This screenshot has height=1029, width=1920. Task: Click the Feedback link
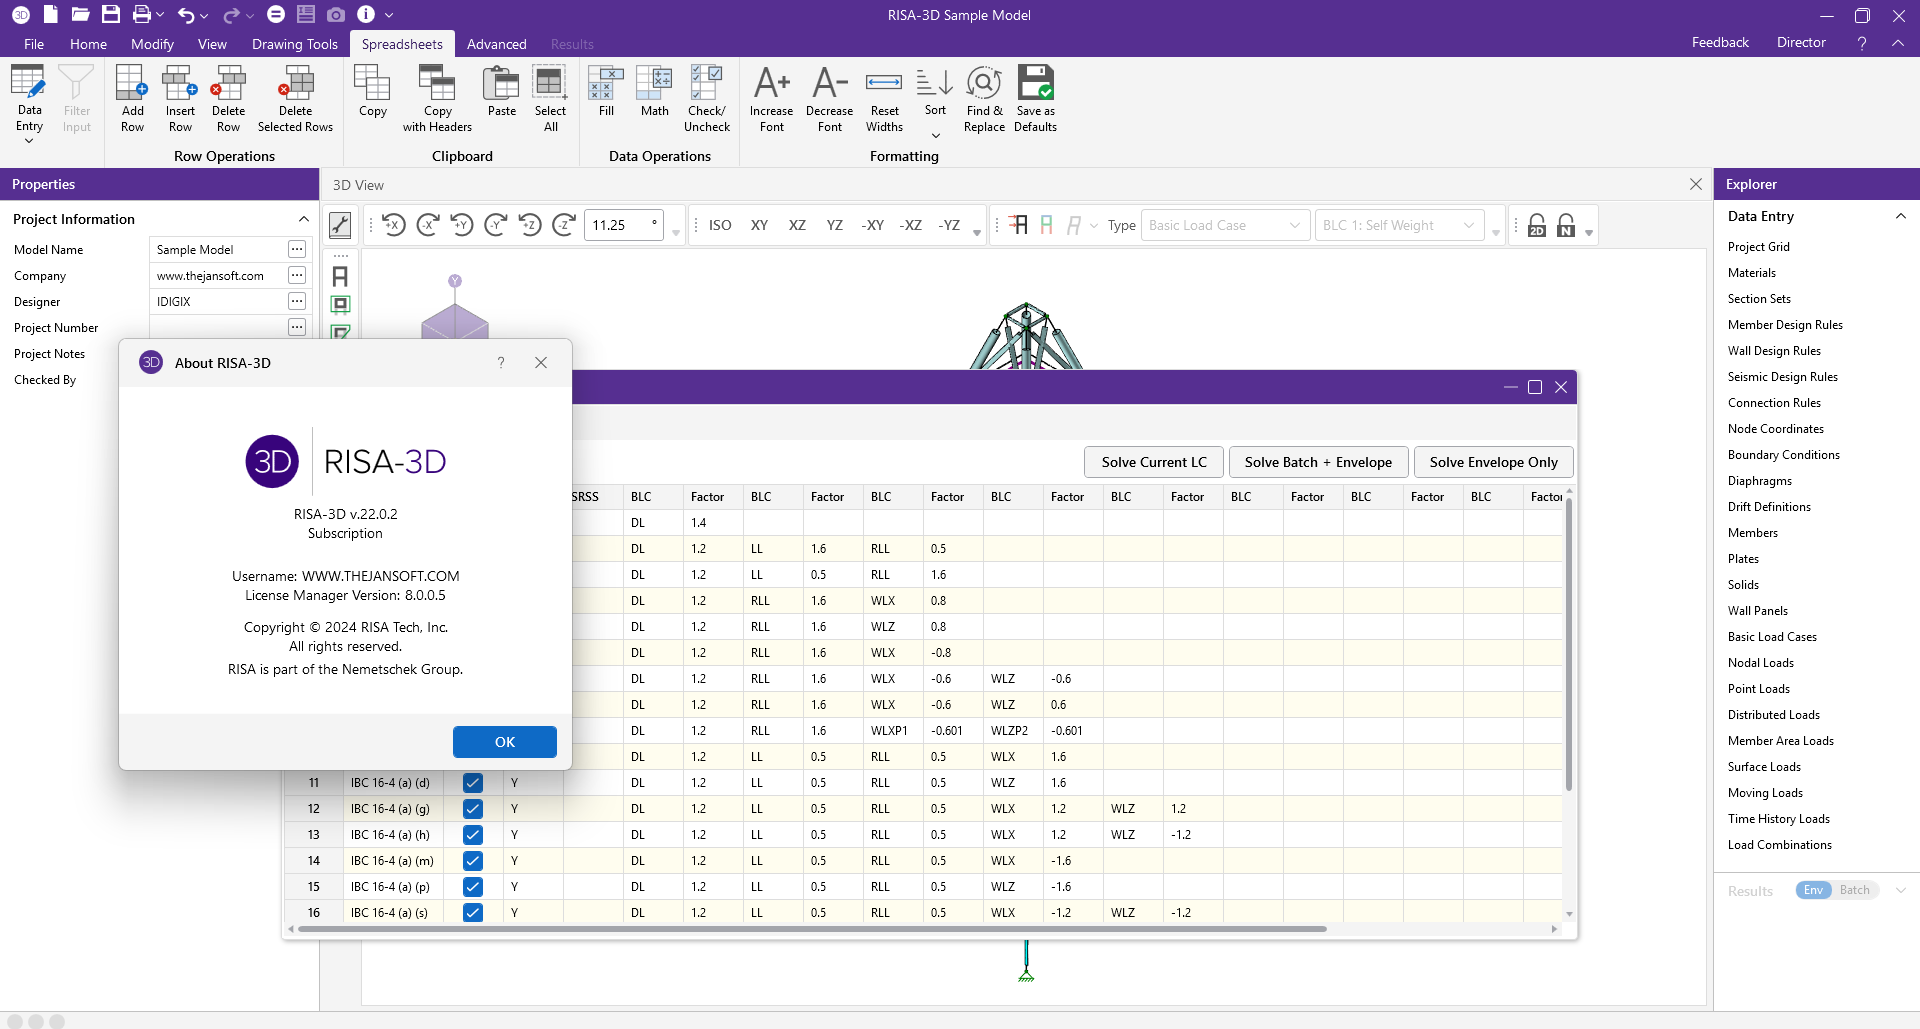[1720, 42]
